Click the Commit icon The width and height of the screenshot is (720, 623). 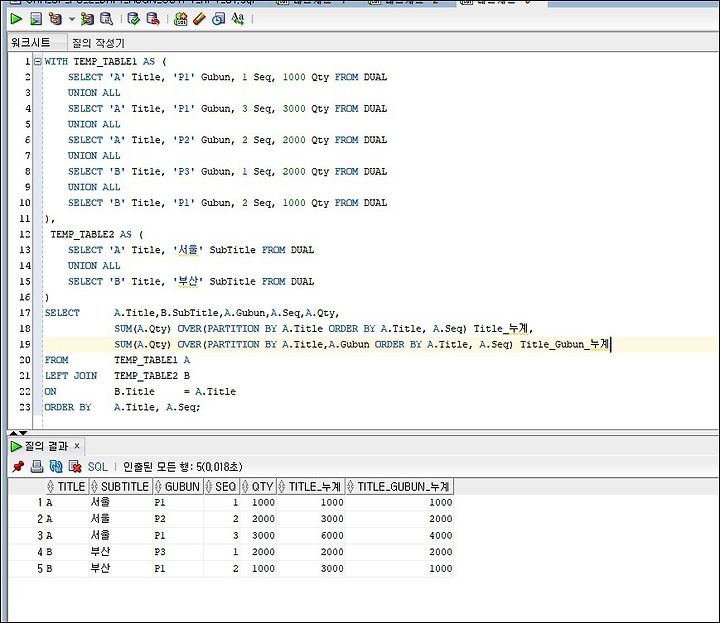tap(134, 19)
